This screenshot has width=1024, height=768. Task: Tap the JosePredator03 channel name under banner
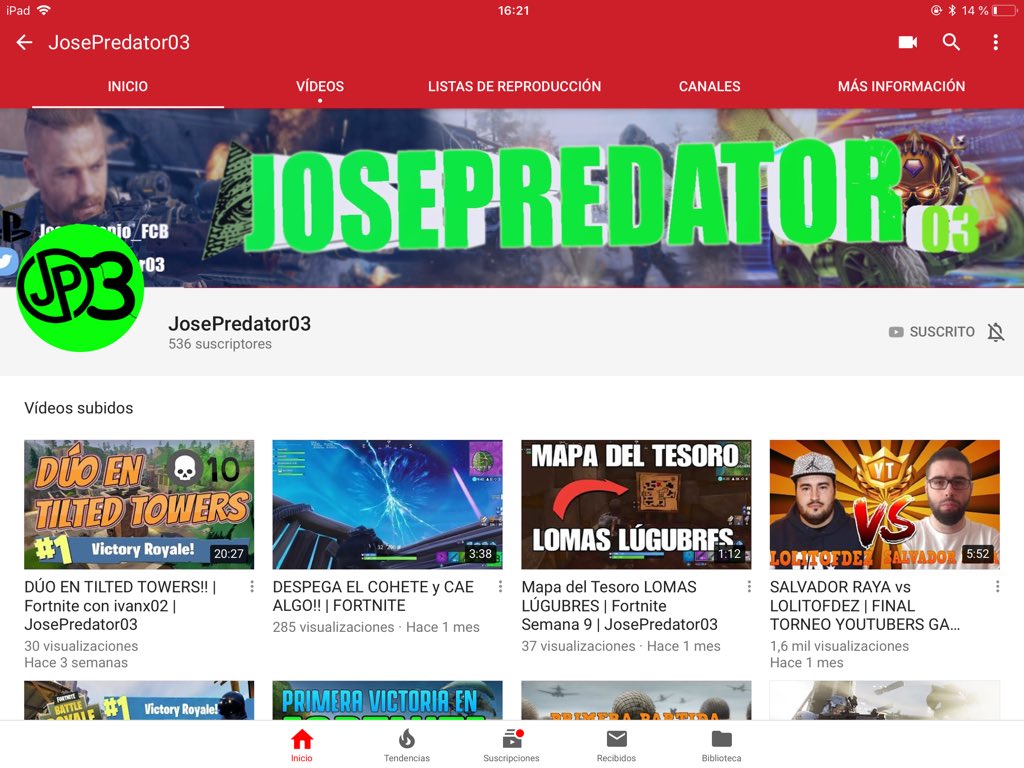click(x=240, y=323)
